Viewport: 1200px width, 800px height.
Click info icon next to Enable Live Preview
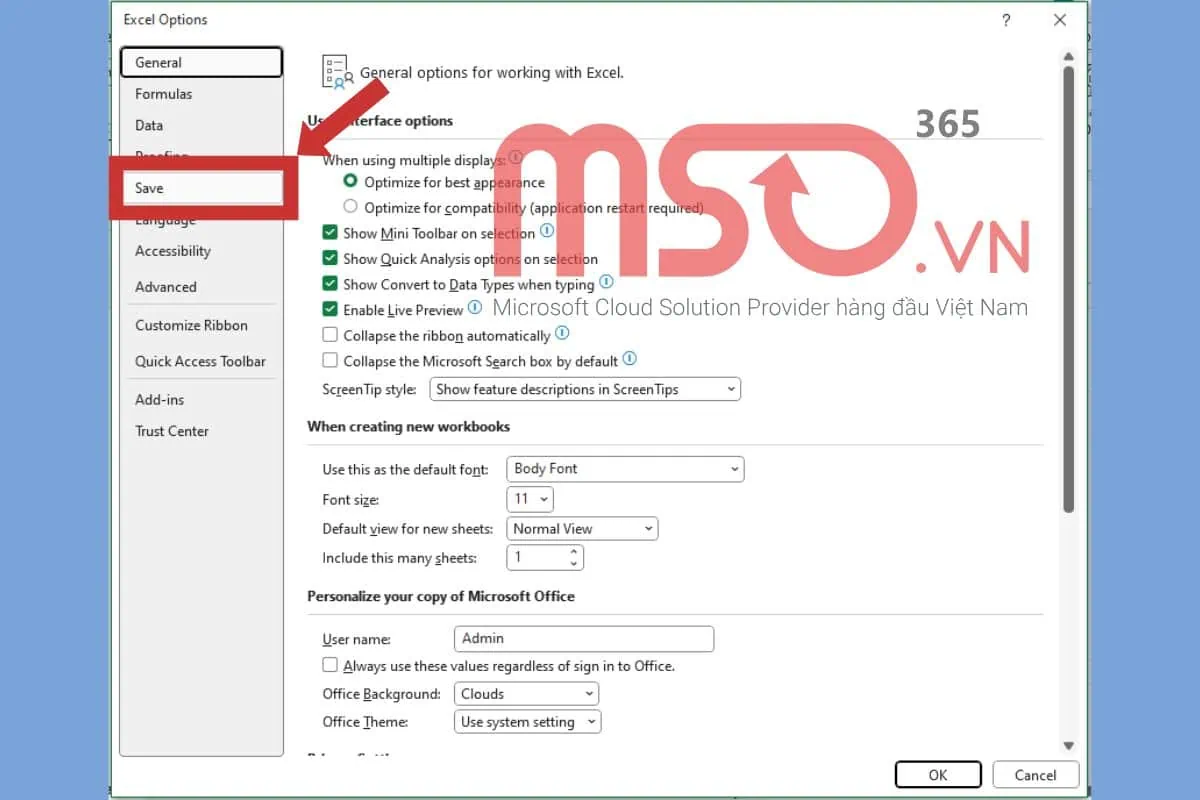point(475,308)
